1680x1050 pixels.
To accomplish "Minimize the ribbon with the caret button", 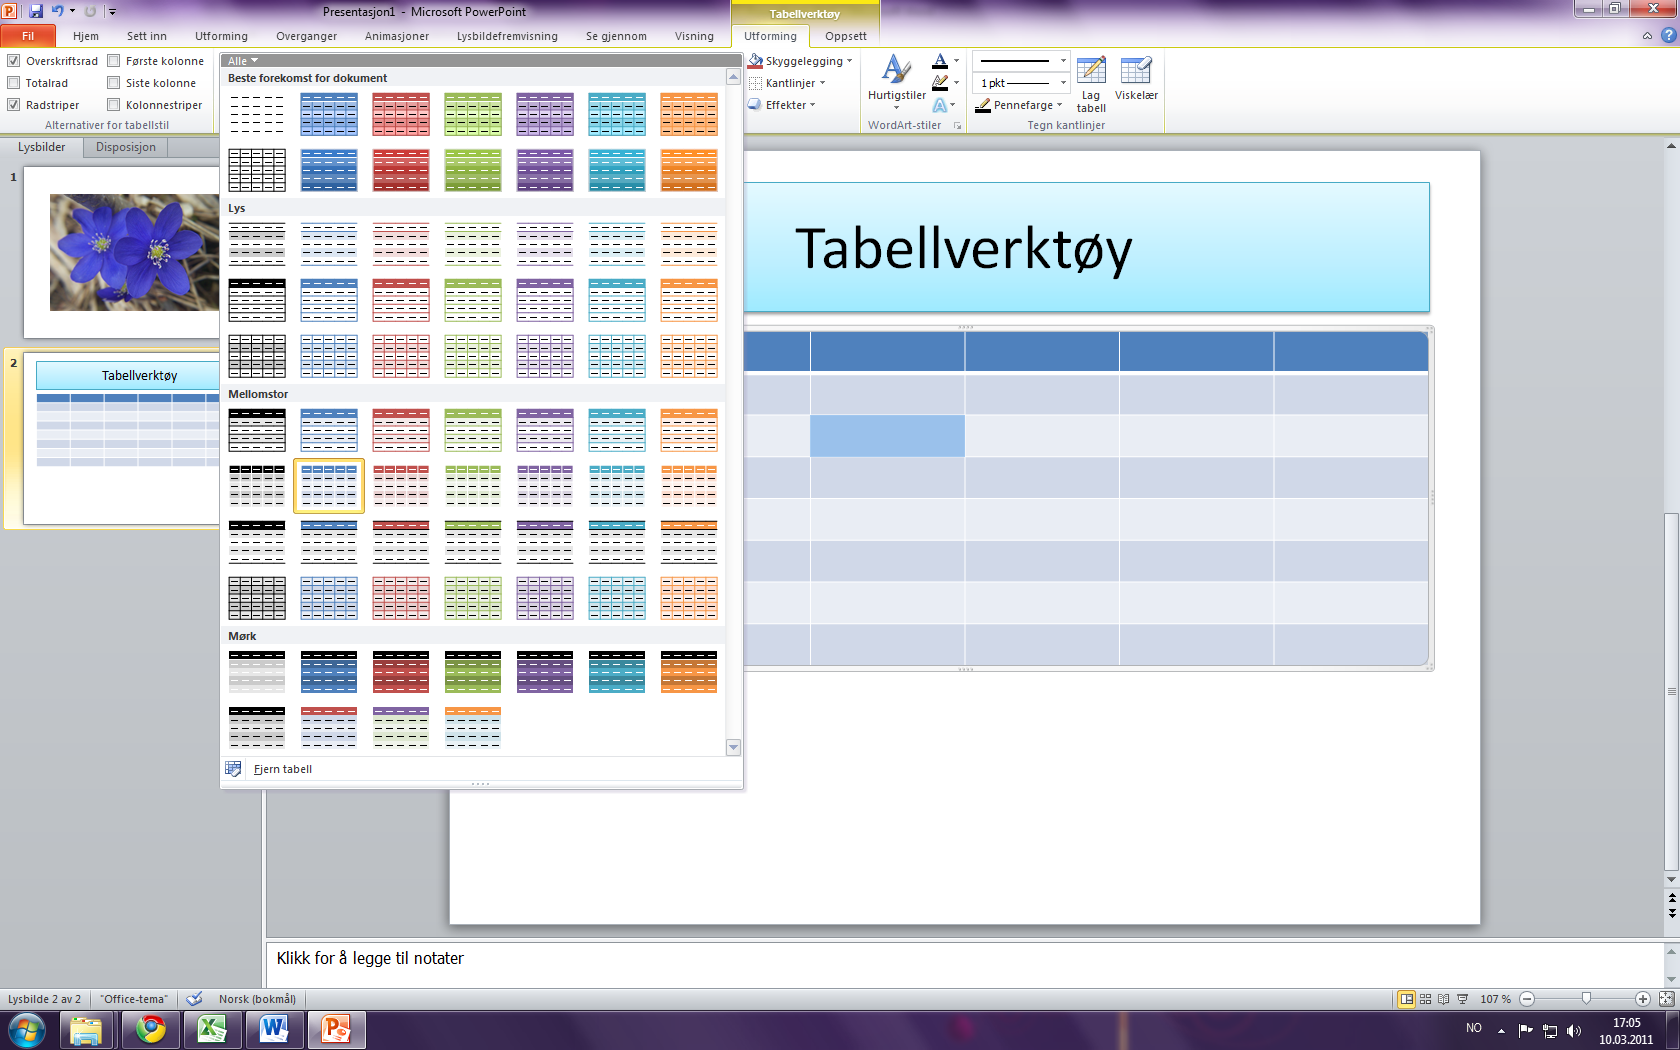I will point(1647,36).
